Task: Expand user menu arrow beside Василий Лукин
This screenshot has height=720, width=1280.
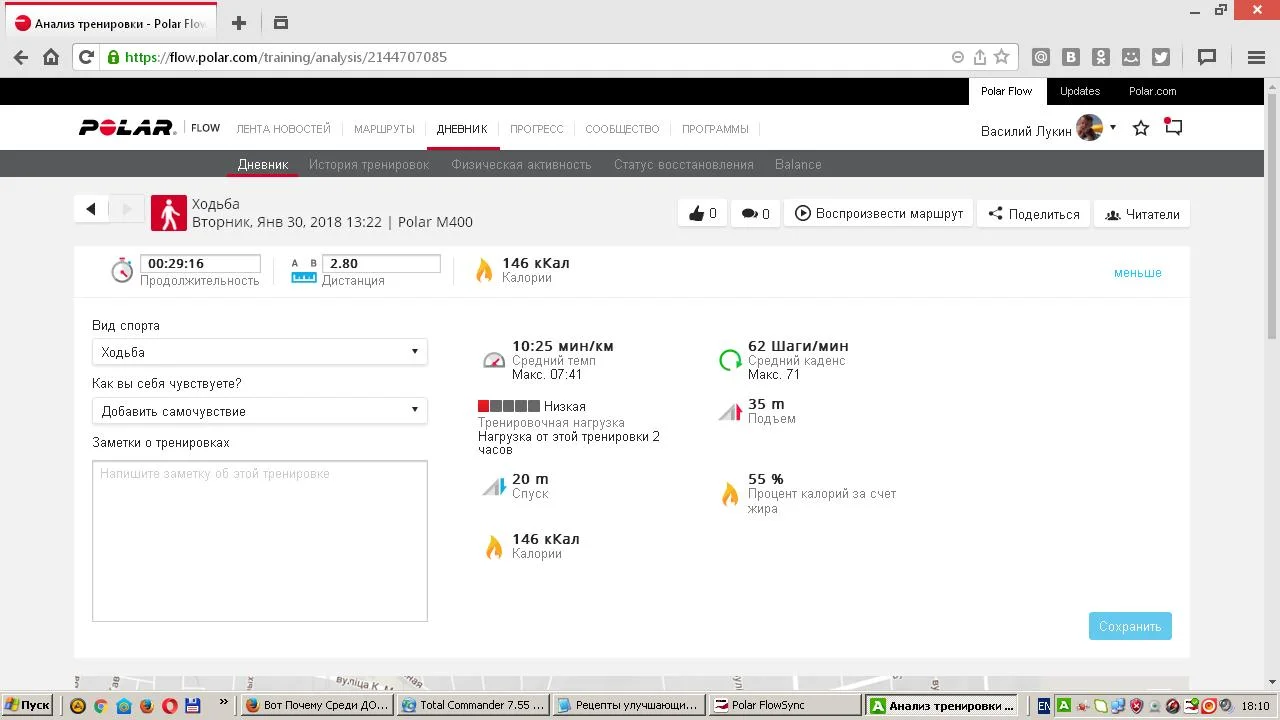Action: point(1113,128)
